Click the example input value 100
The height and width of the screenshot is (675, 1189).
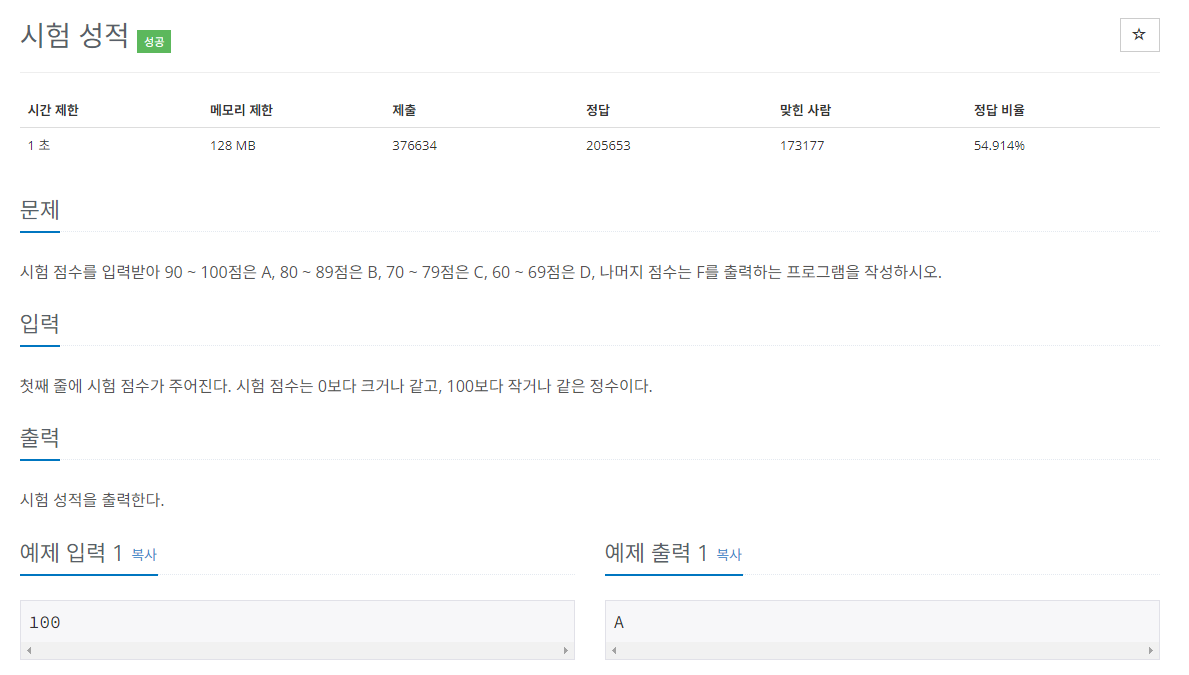45,623
